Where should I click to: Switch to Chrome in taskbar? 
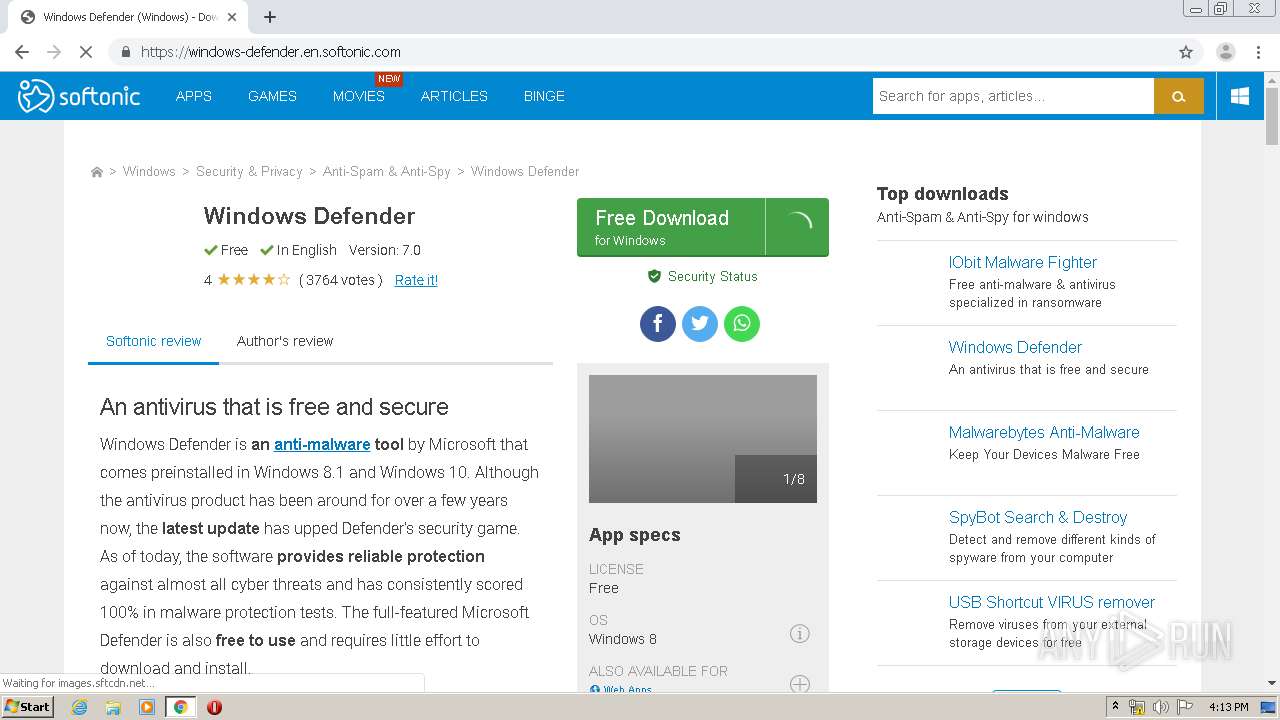tap(180, 707)
